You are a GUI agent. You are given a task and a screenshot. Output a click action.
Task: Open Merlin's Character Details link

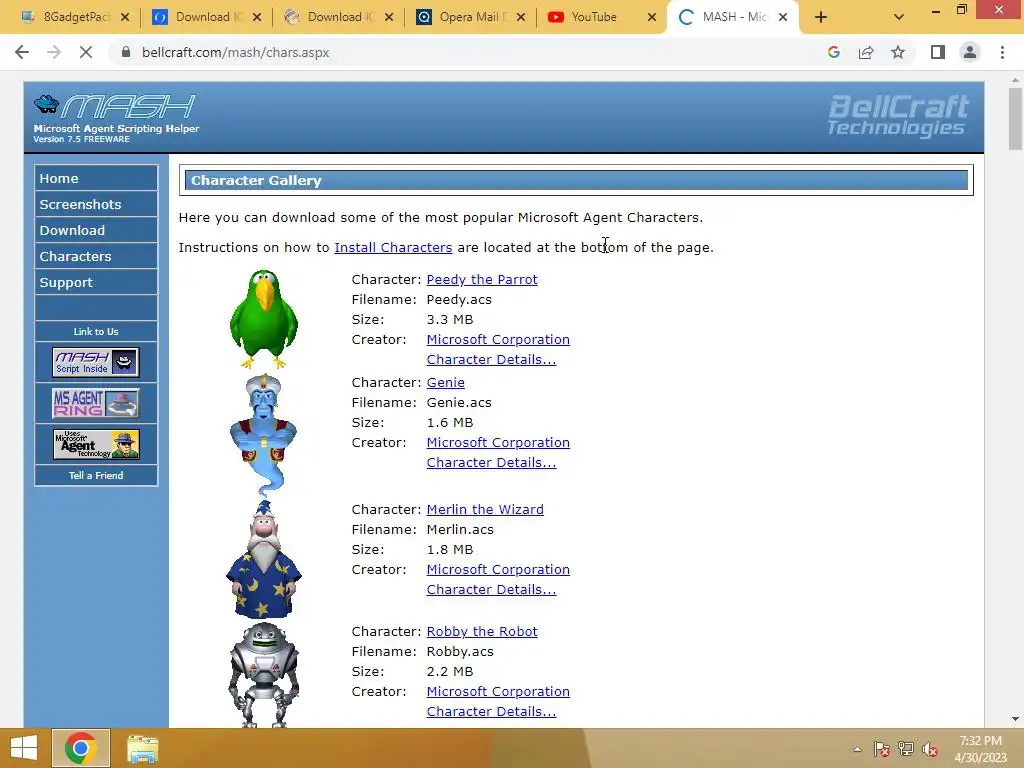pyautogui.click(x=491, y=590)
